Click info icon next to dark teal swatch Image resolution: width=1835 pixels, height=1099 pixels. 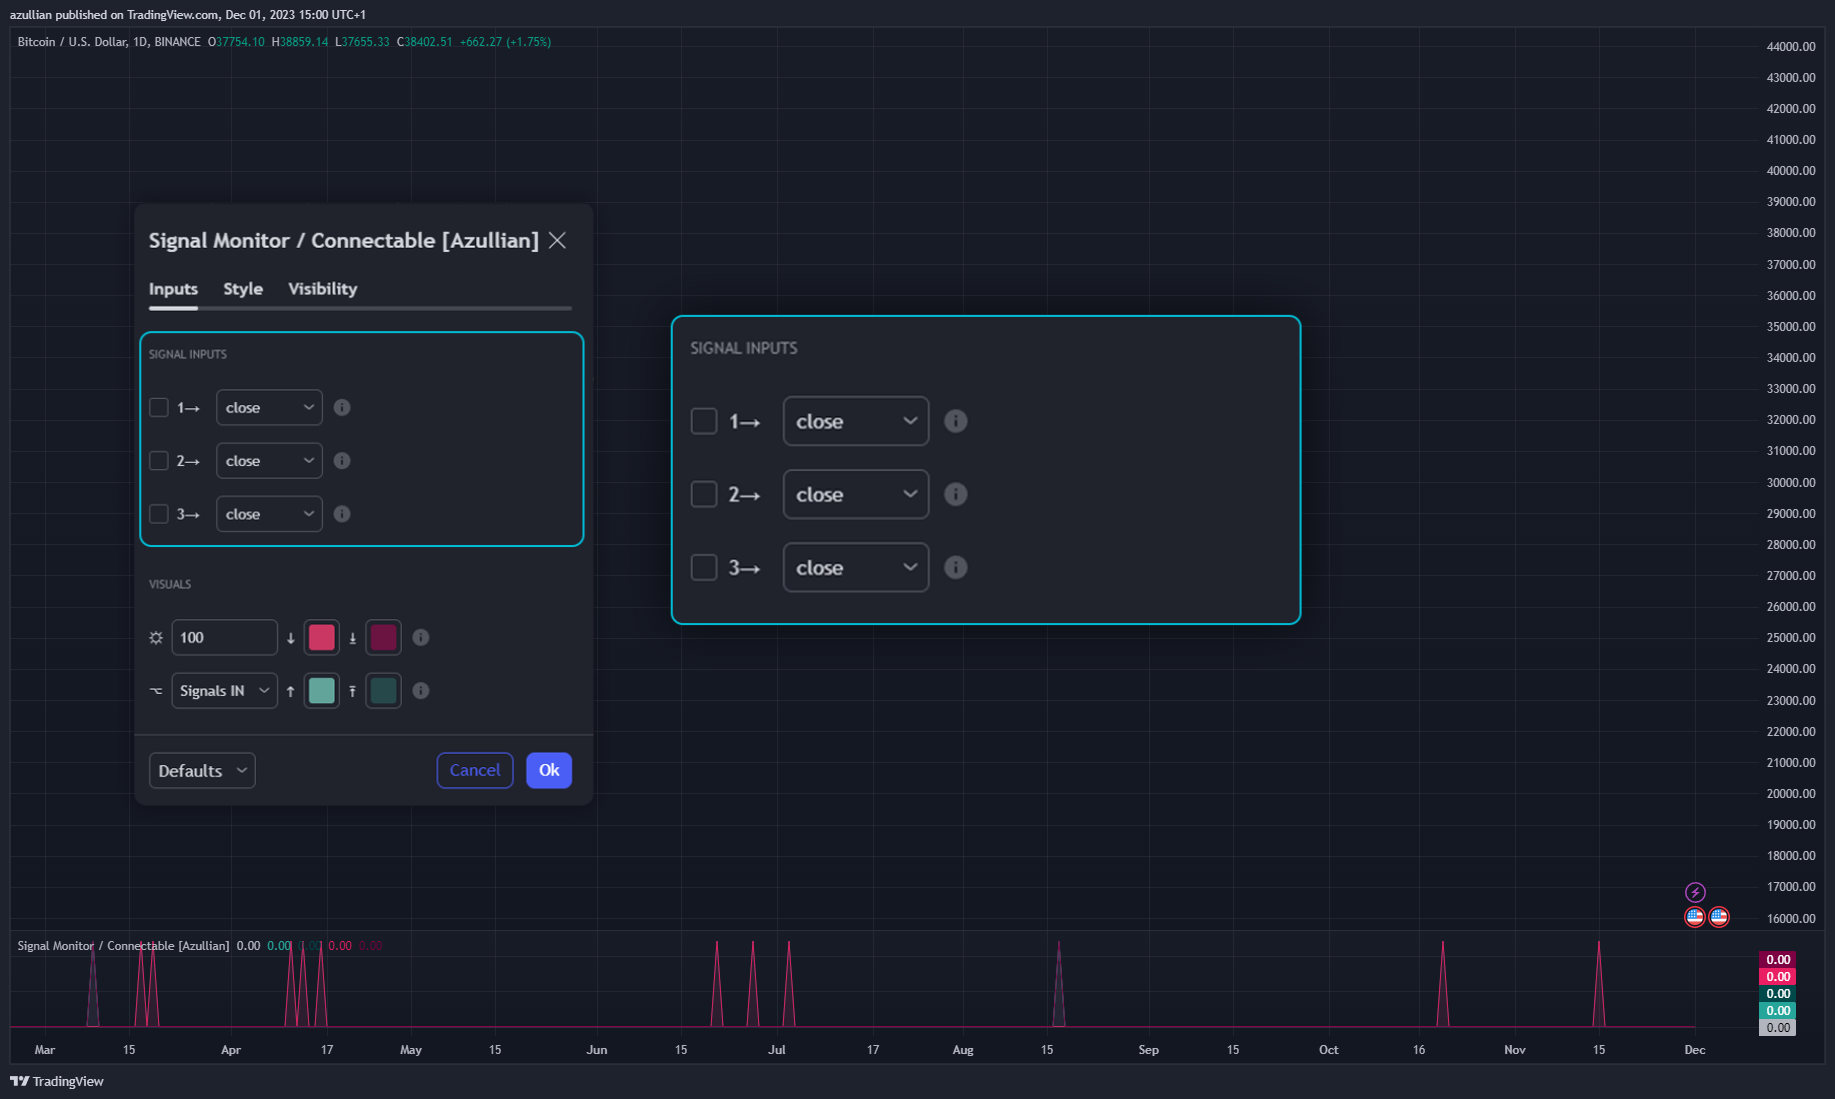(421, 690)
